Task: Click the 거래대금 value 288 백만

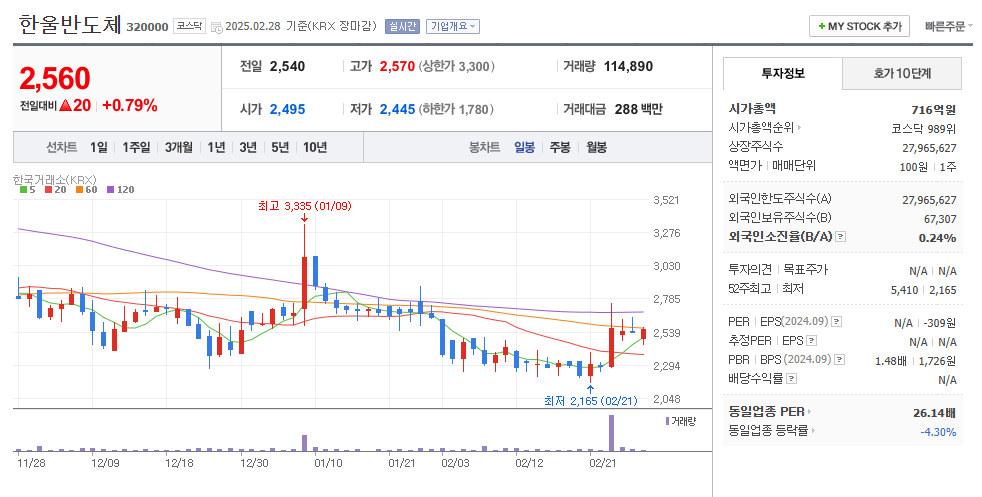Action: click(638, 110)
